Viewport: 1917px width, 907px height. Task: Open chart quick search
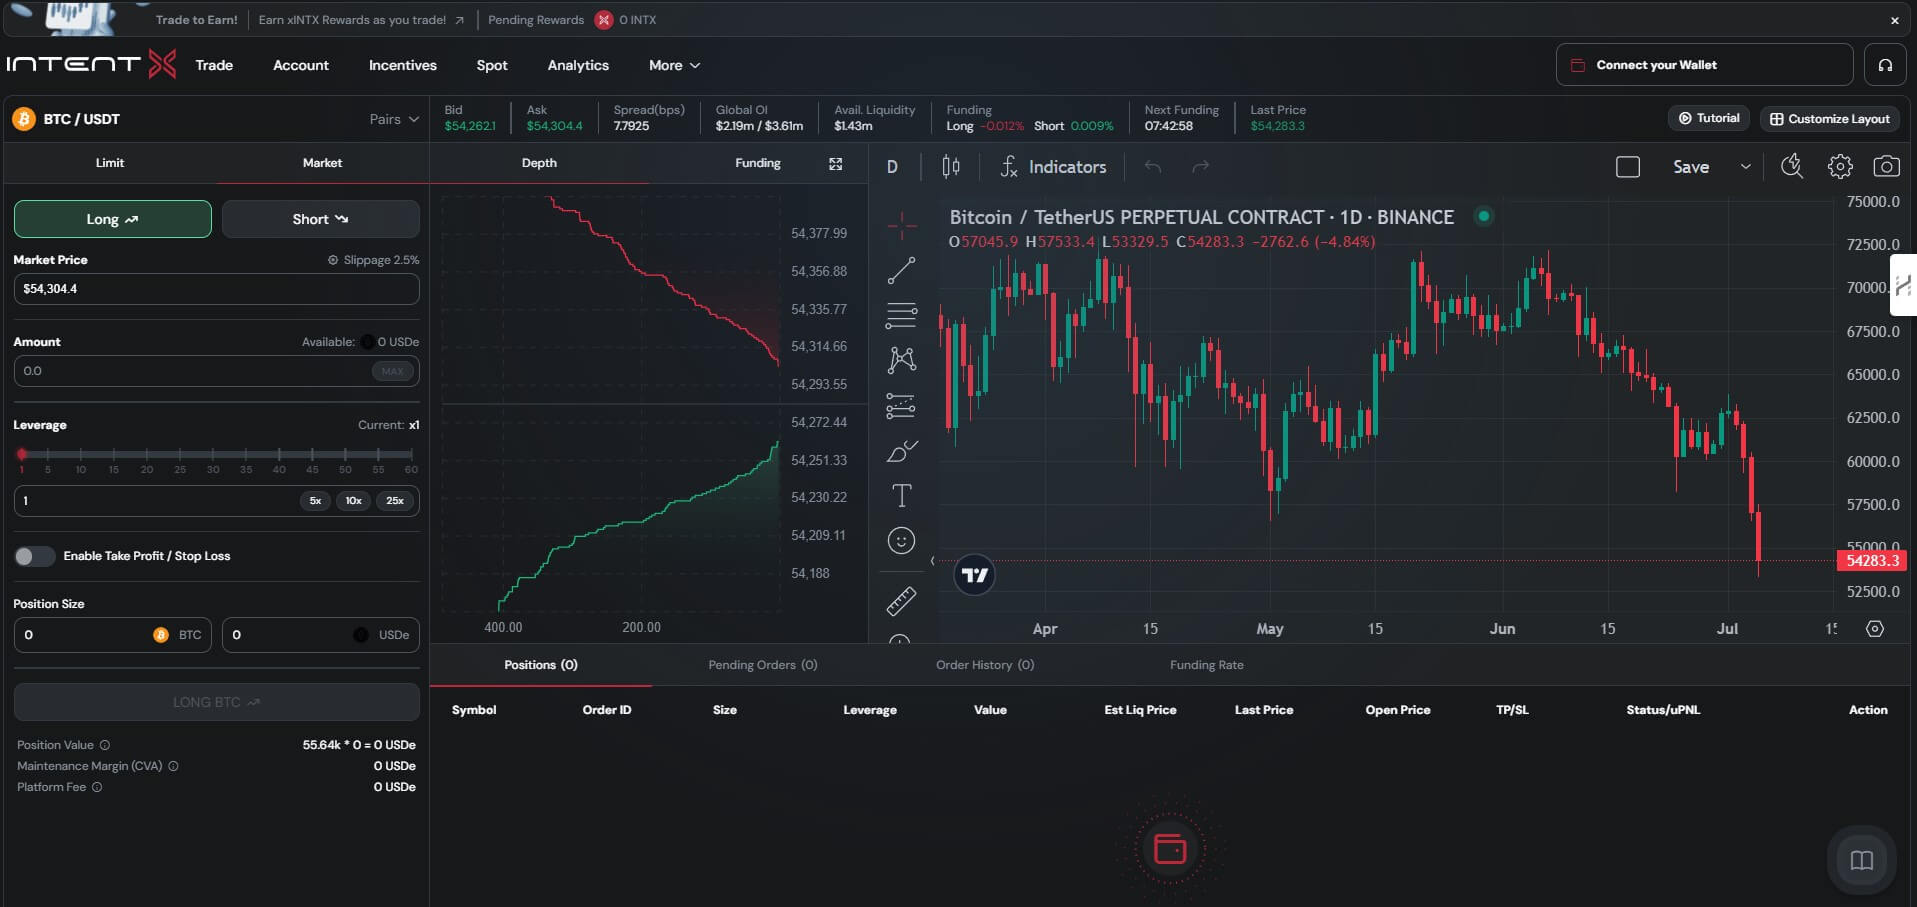[1792, 167]
